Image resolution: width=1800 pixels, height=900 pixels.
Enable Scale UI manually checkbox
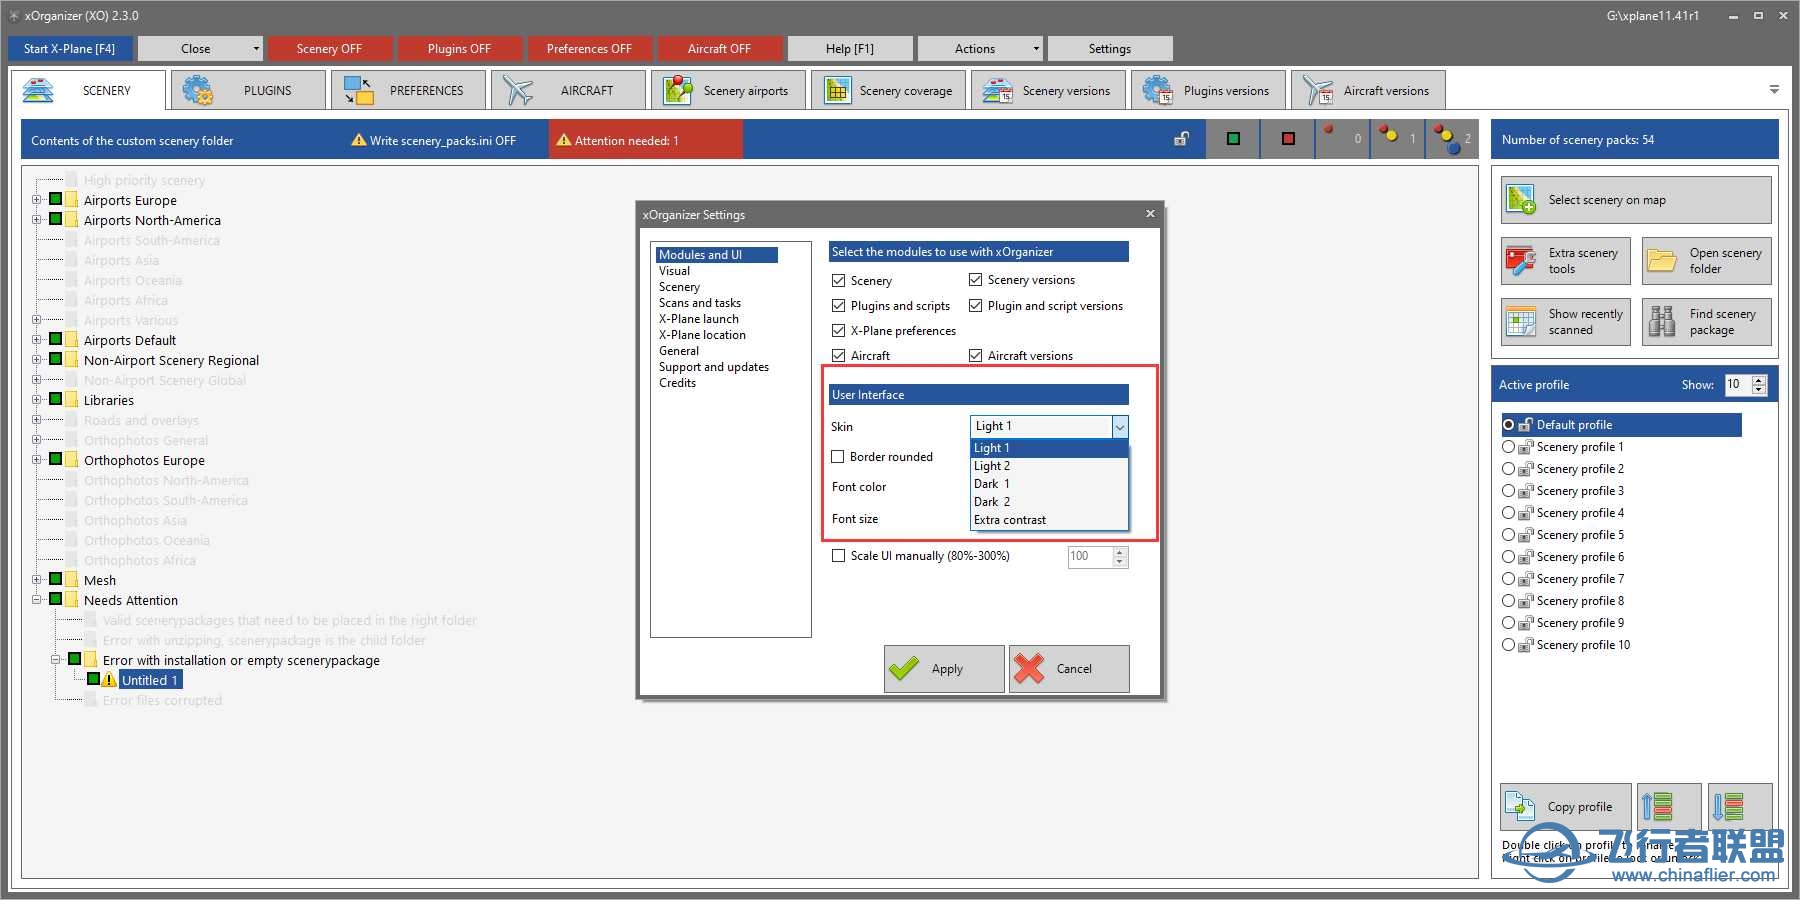pos(839,556)
